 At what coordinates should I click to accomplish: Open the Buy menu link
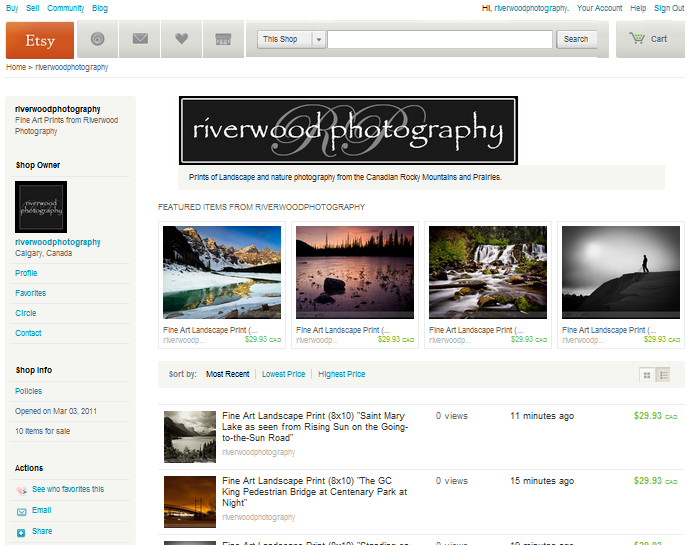tap(12, 8)
